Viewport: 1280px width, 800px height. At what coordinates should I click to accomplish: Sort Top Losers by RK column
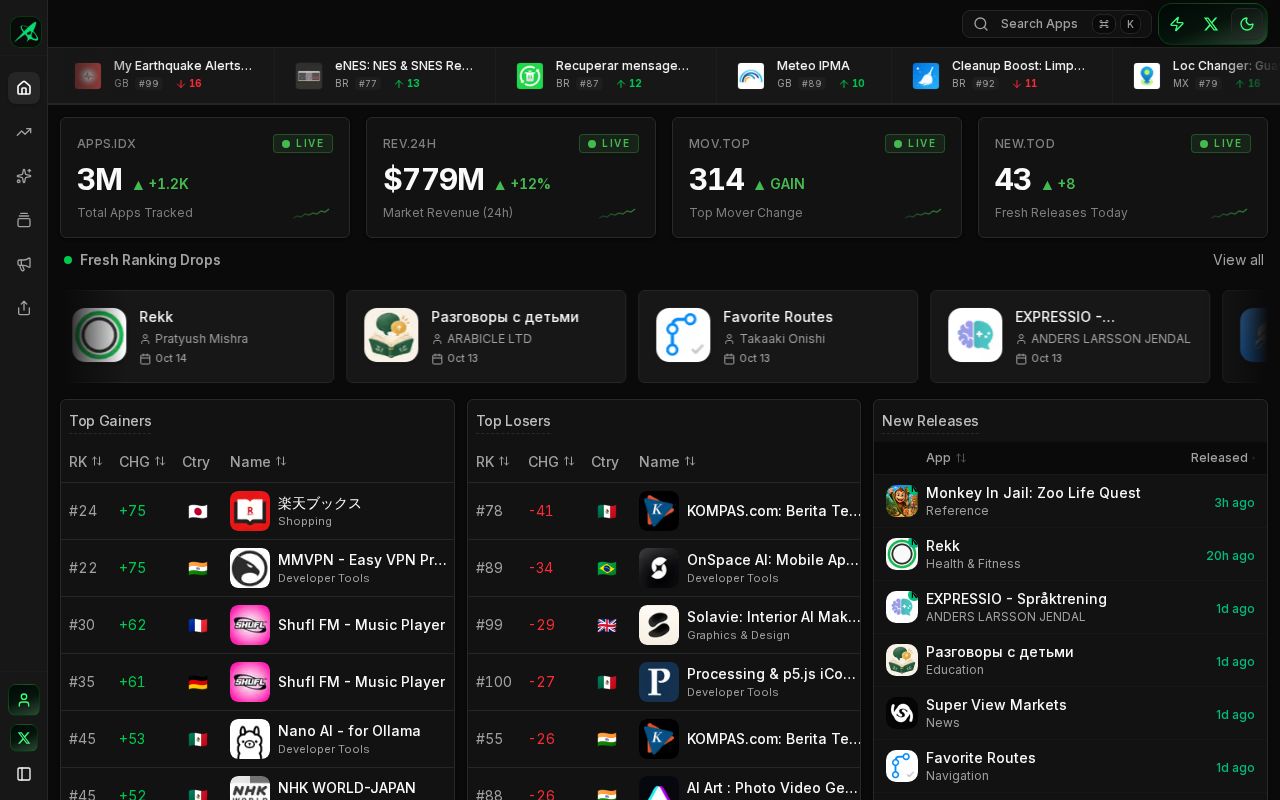493,461
